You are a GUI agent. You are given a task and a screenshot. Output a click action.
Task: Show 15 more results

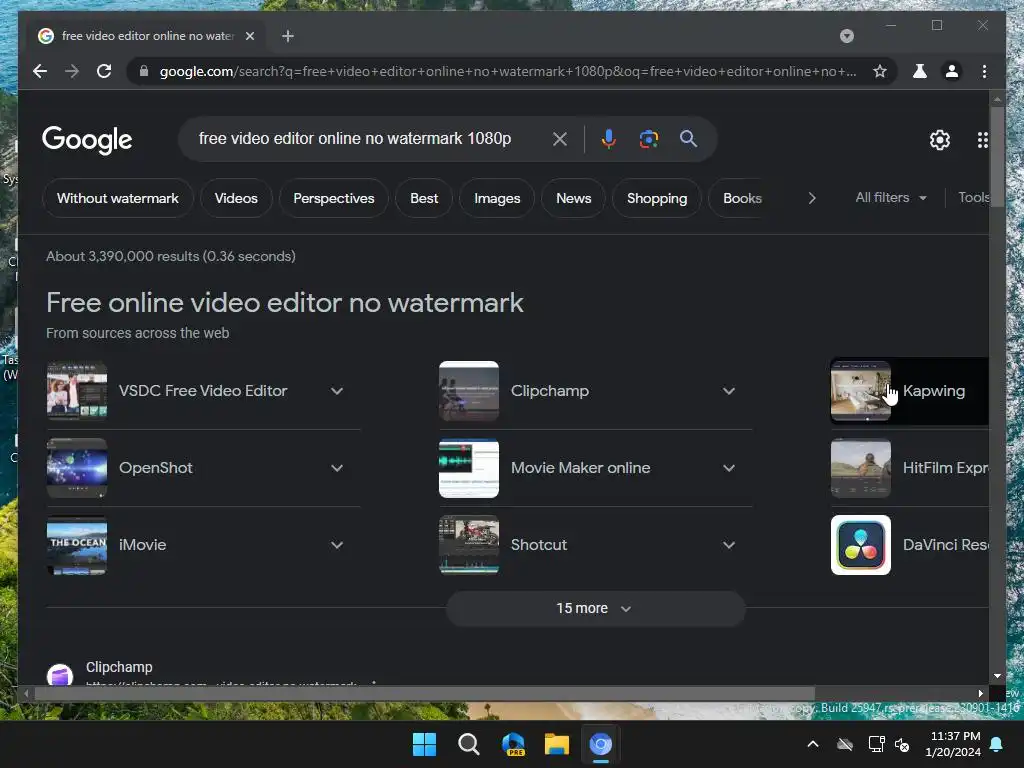coord(595,609)
